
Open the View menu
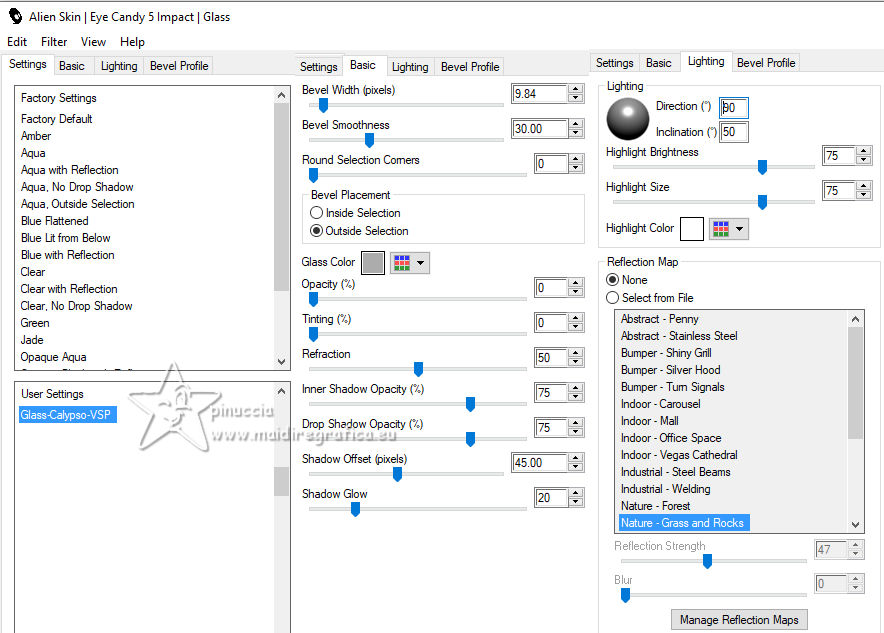click(93, 42)
